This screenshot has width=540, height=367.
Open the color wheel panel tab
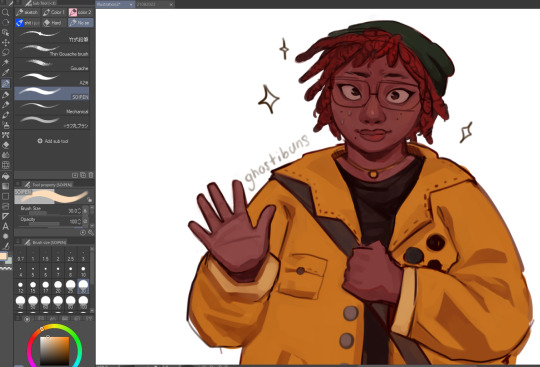[x=27, y=319]
